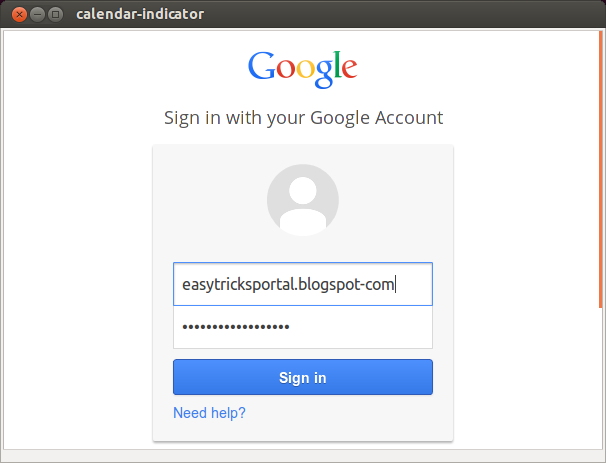Minimize the calendar-indicator window

coord(37,15)
